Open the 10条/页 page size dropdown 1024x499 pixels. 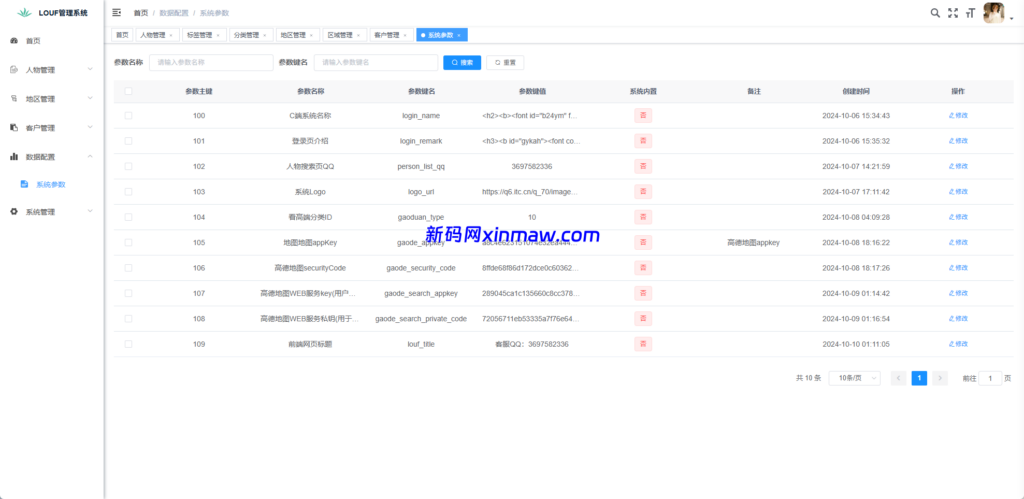[854, 378]
